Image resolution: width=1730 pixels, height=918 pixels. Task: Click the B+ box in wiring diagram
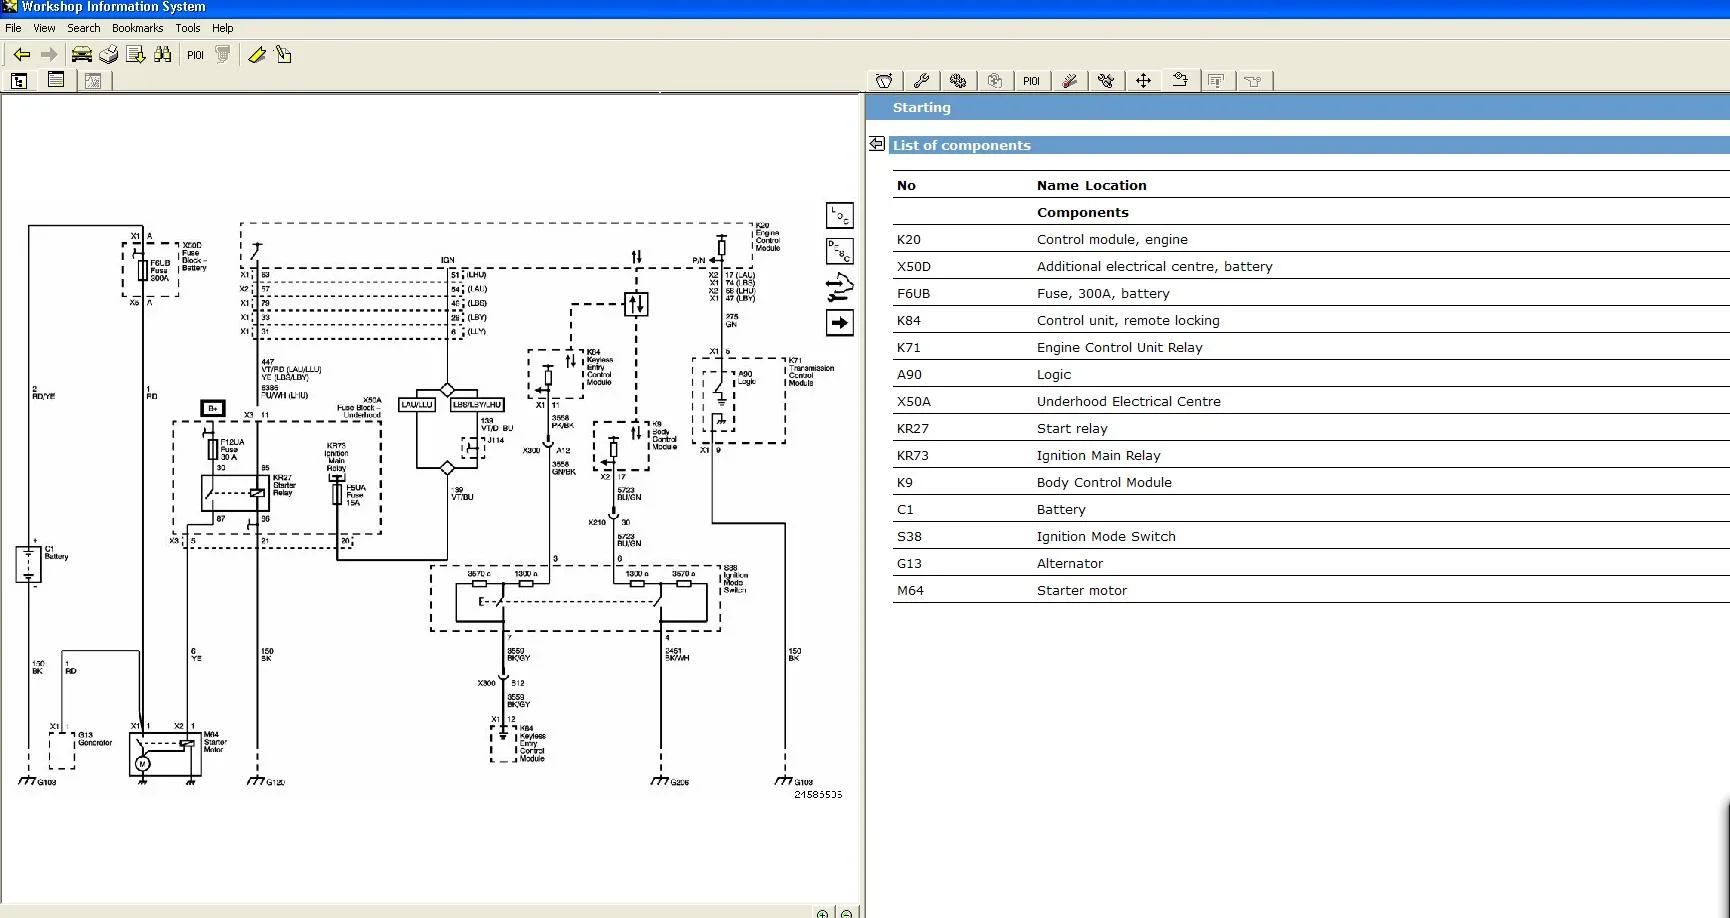point(213,408)
